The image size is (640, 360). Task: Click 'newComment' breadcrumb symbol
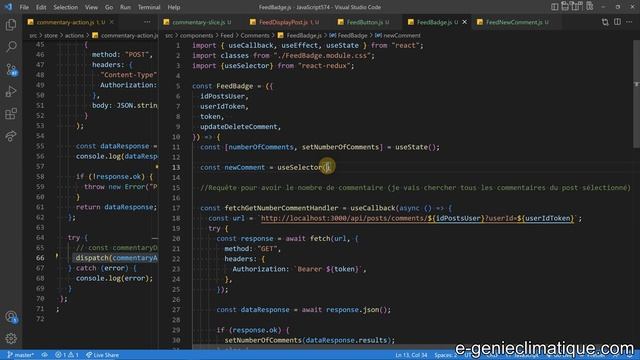point(402,36)
